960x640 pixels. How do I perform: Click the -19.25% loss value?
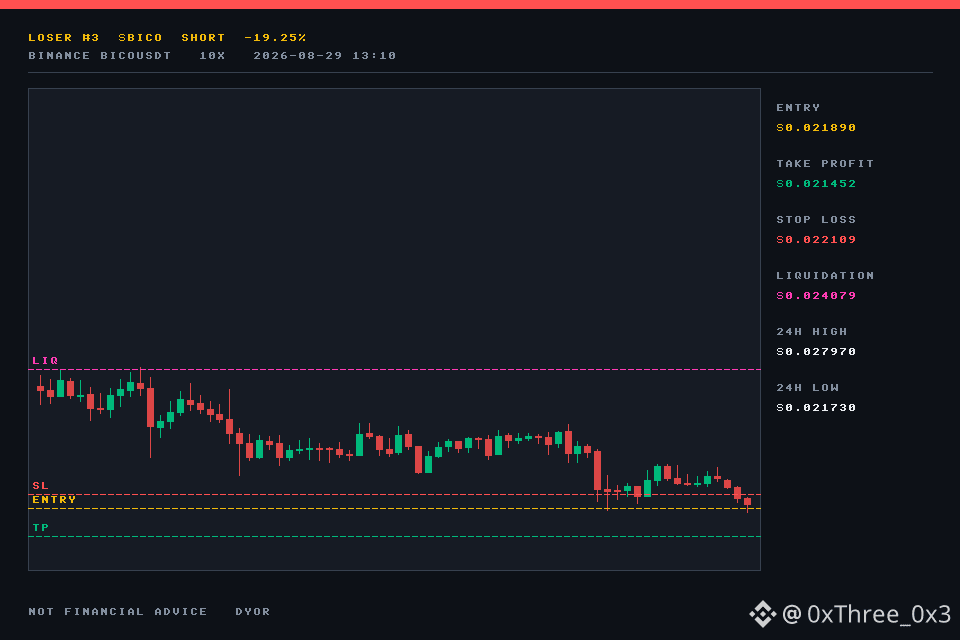[275, 37]
